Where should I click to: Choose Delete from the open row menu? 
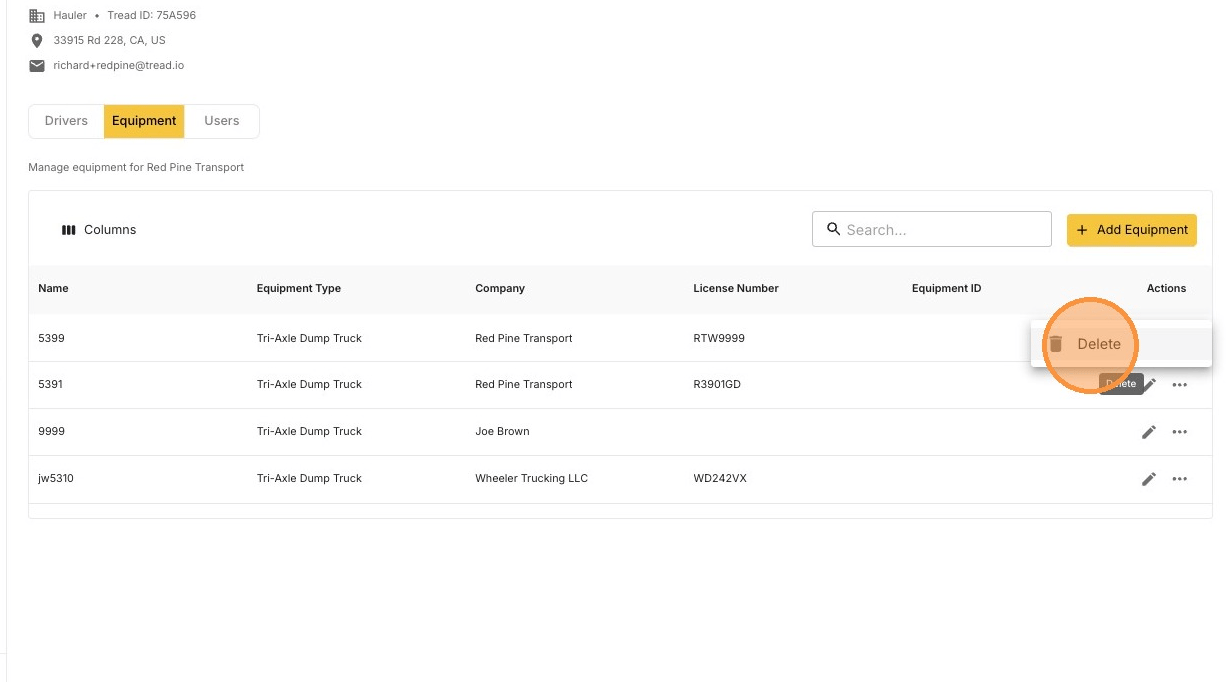[x=1121, y=344]
